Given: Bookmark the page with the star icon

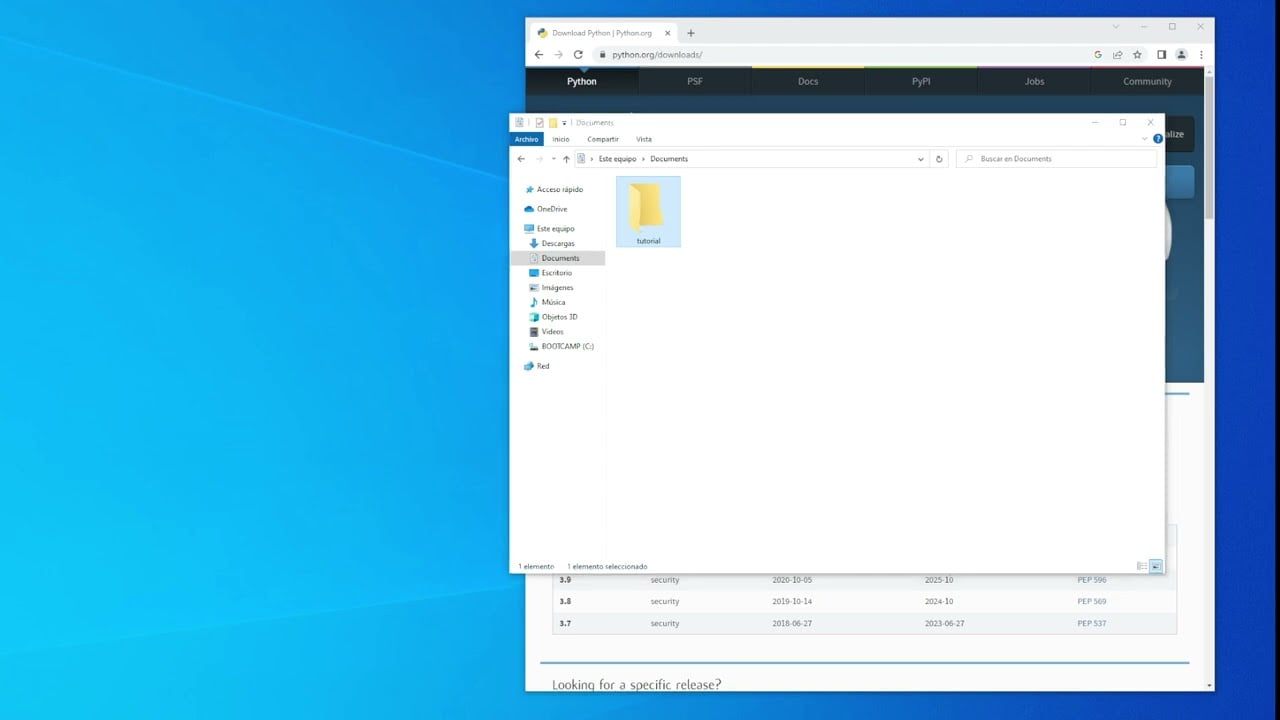Looking at the screenshot, I should (1138, 54).
